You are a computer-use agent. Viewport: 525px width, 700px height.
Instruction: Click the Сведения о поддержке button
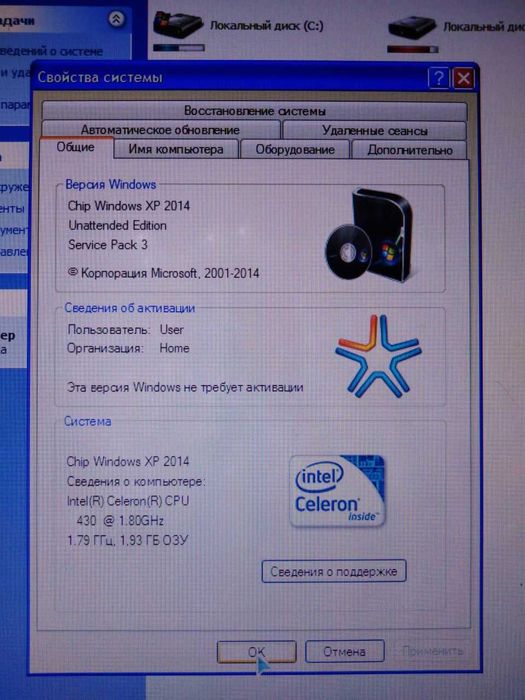point(334,571)
